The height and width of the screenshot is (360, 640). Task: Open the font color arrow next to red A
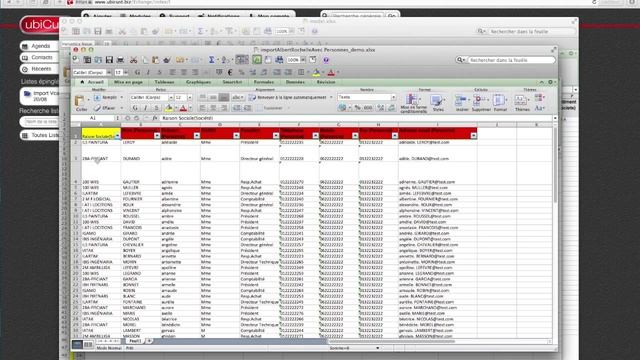coord(190,108)
